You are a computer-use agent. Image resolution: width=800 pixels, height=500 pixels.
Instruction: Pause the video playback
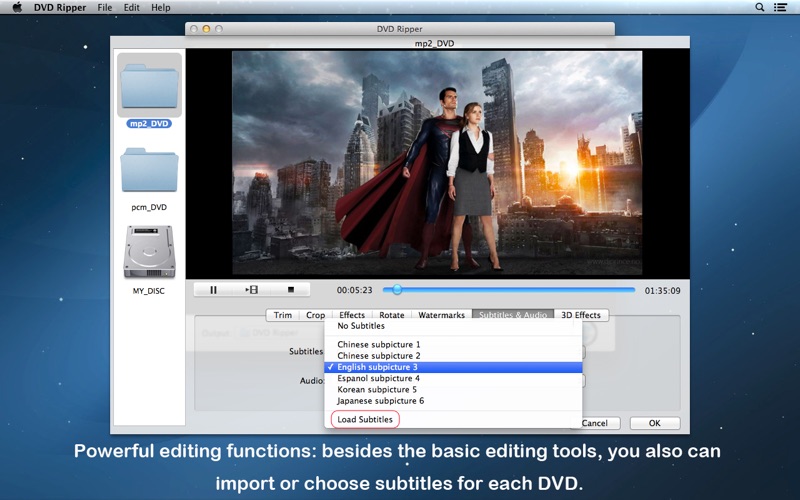pos(213,290)
